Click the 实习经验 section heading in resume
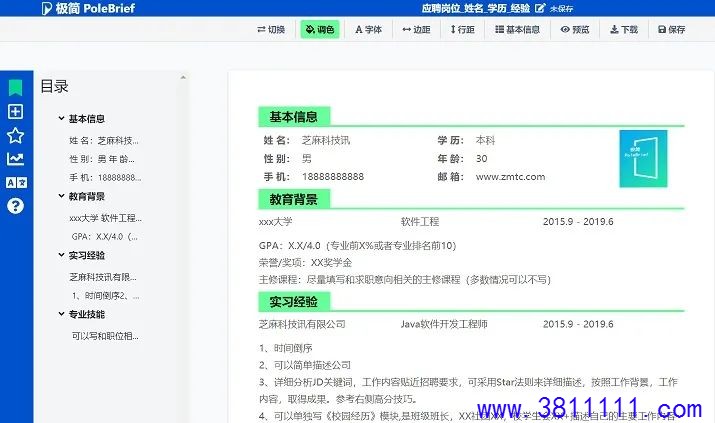 click(294, 302)
